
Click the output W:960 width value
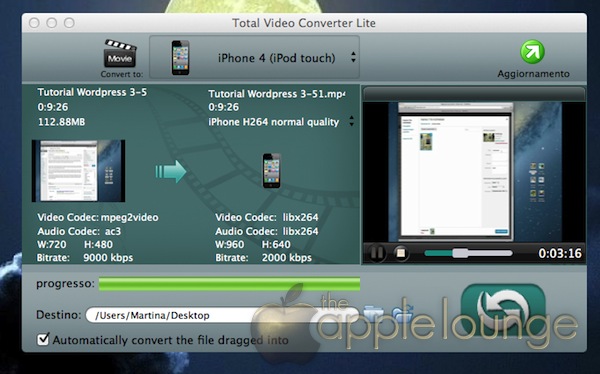pos(229,244)
